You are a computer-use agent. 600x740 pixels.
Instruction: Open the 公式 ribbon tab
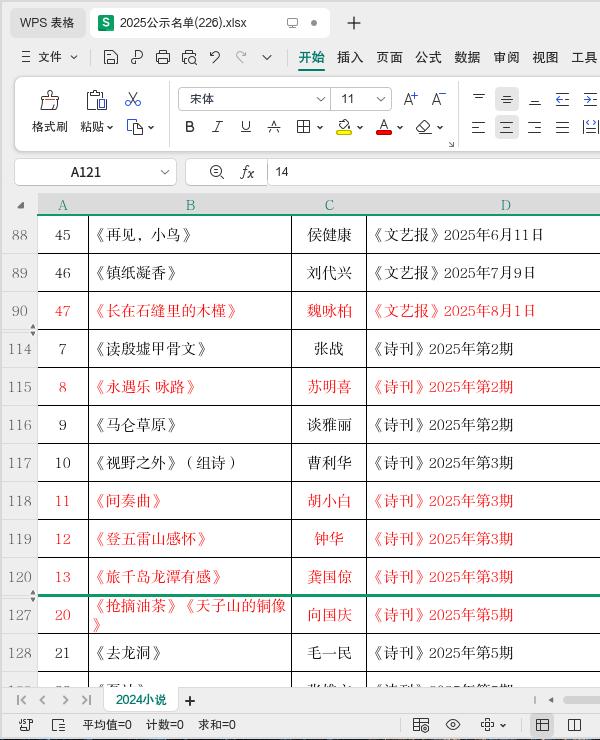click(429, 57)
